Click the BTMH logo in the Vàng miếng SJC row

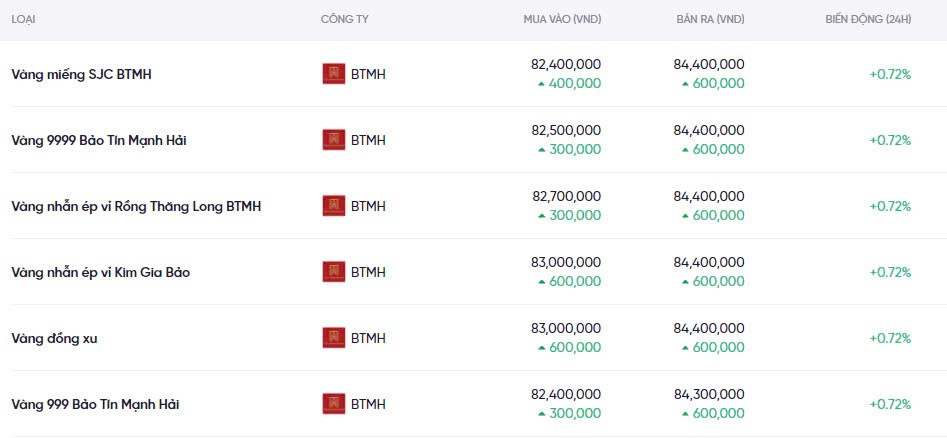tap(334, 74)
